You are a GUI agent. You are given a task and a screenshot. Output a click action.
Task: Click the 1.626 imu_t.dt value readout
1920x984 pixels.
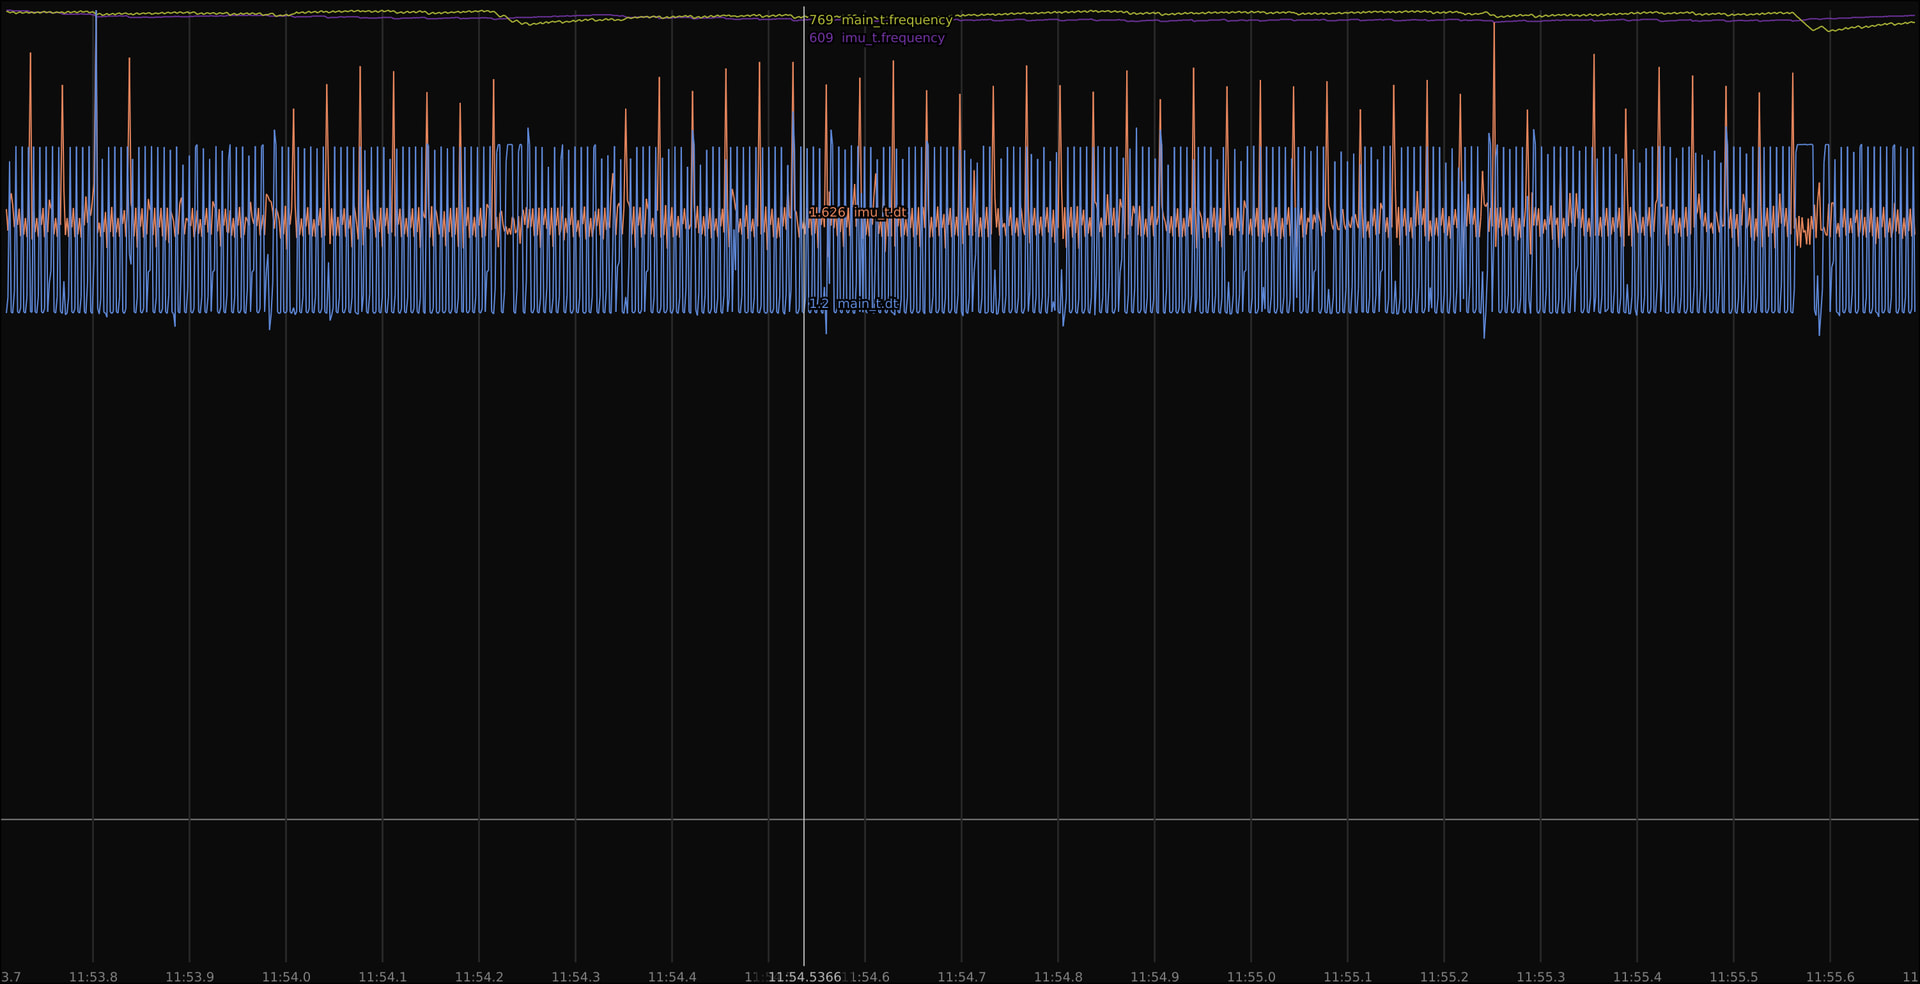827,213
